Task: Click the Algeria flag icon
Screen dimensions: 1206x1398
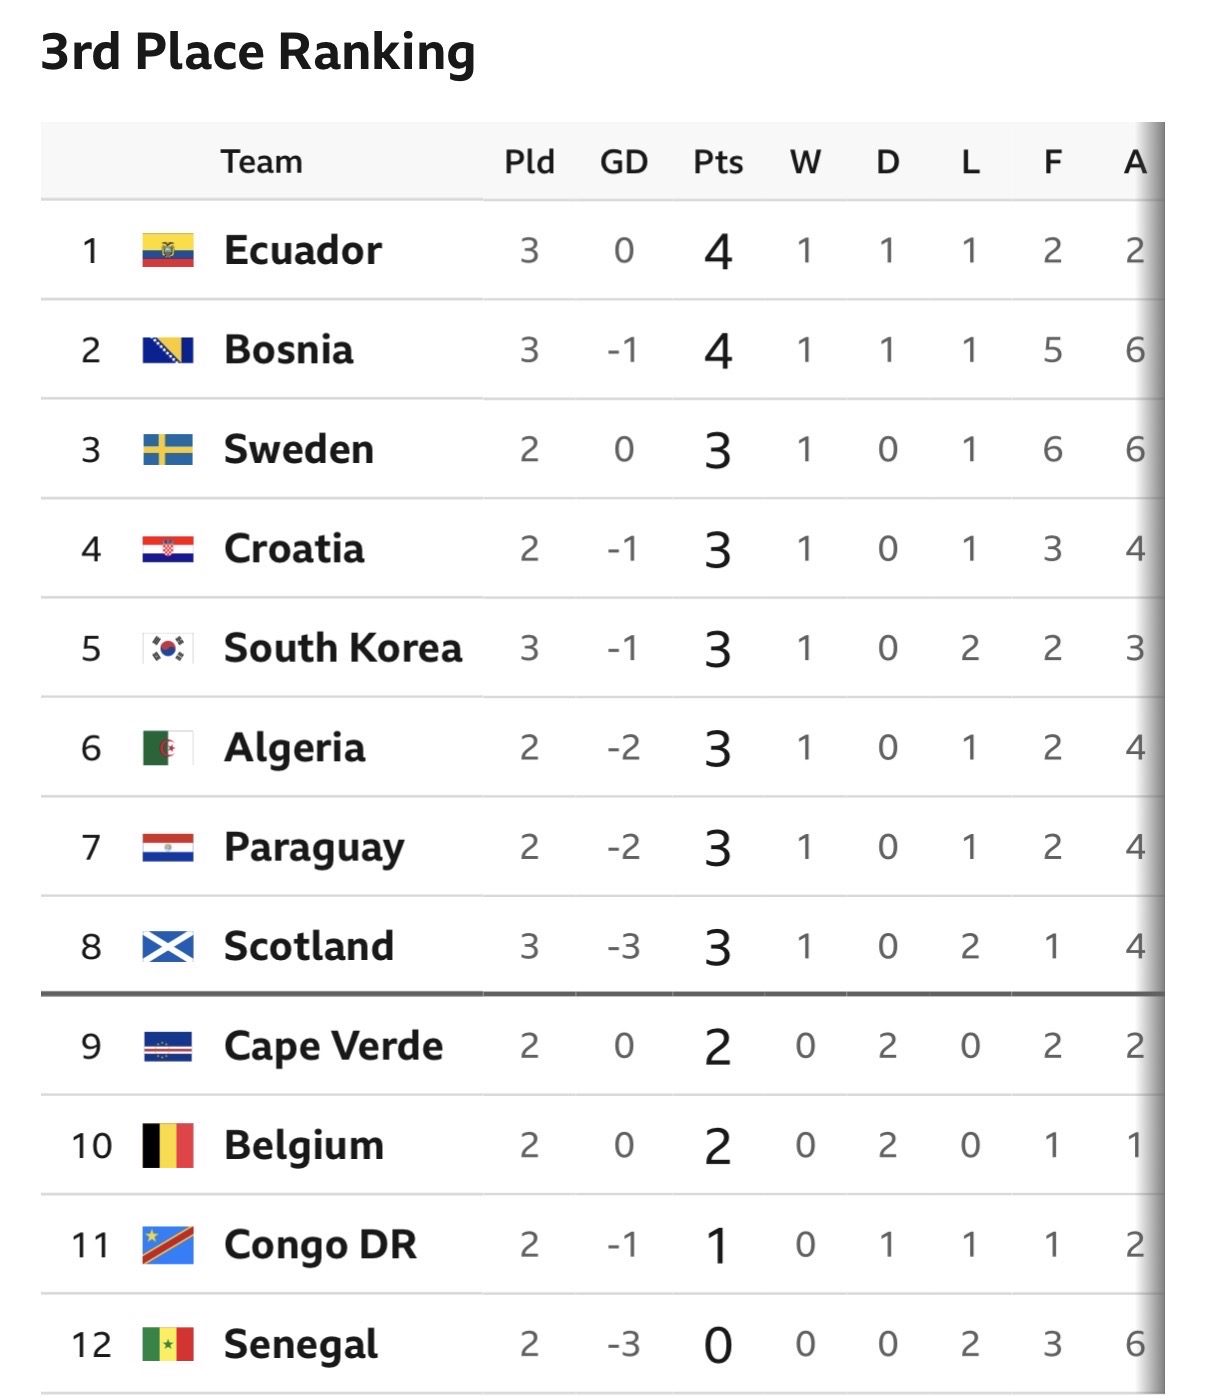Action: point(168,748)
